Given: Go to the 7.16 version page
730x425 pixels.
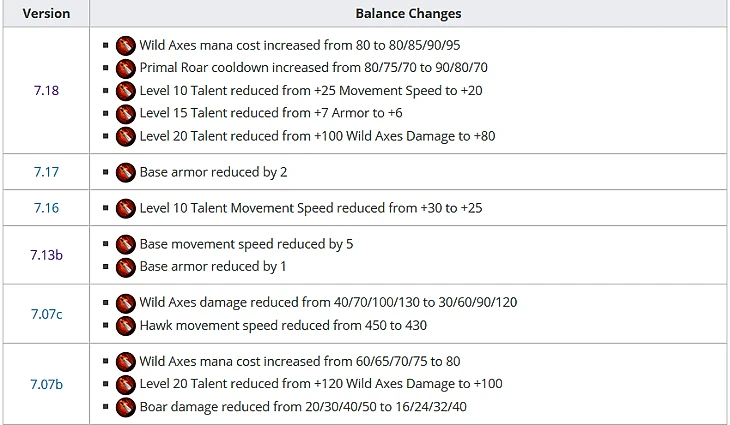Looking at the screenshot, I should click(x=46, y=208).
